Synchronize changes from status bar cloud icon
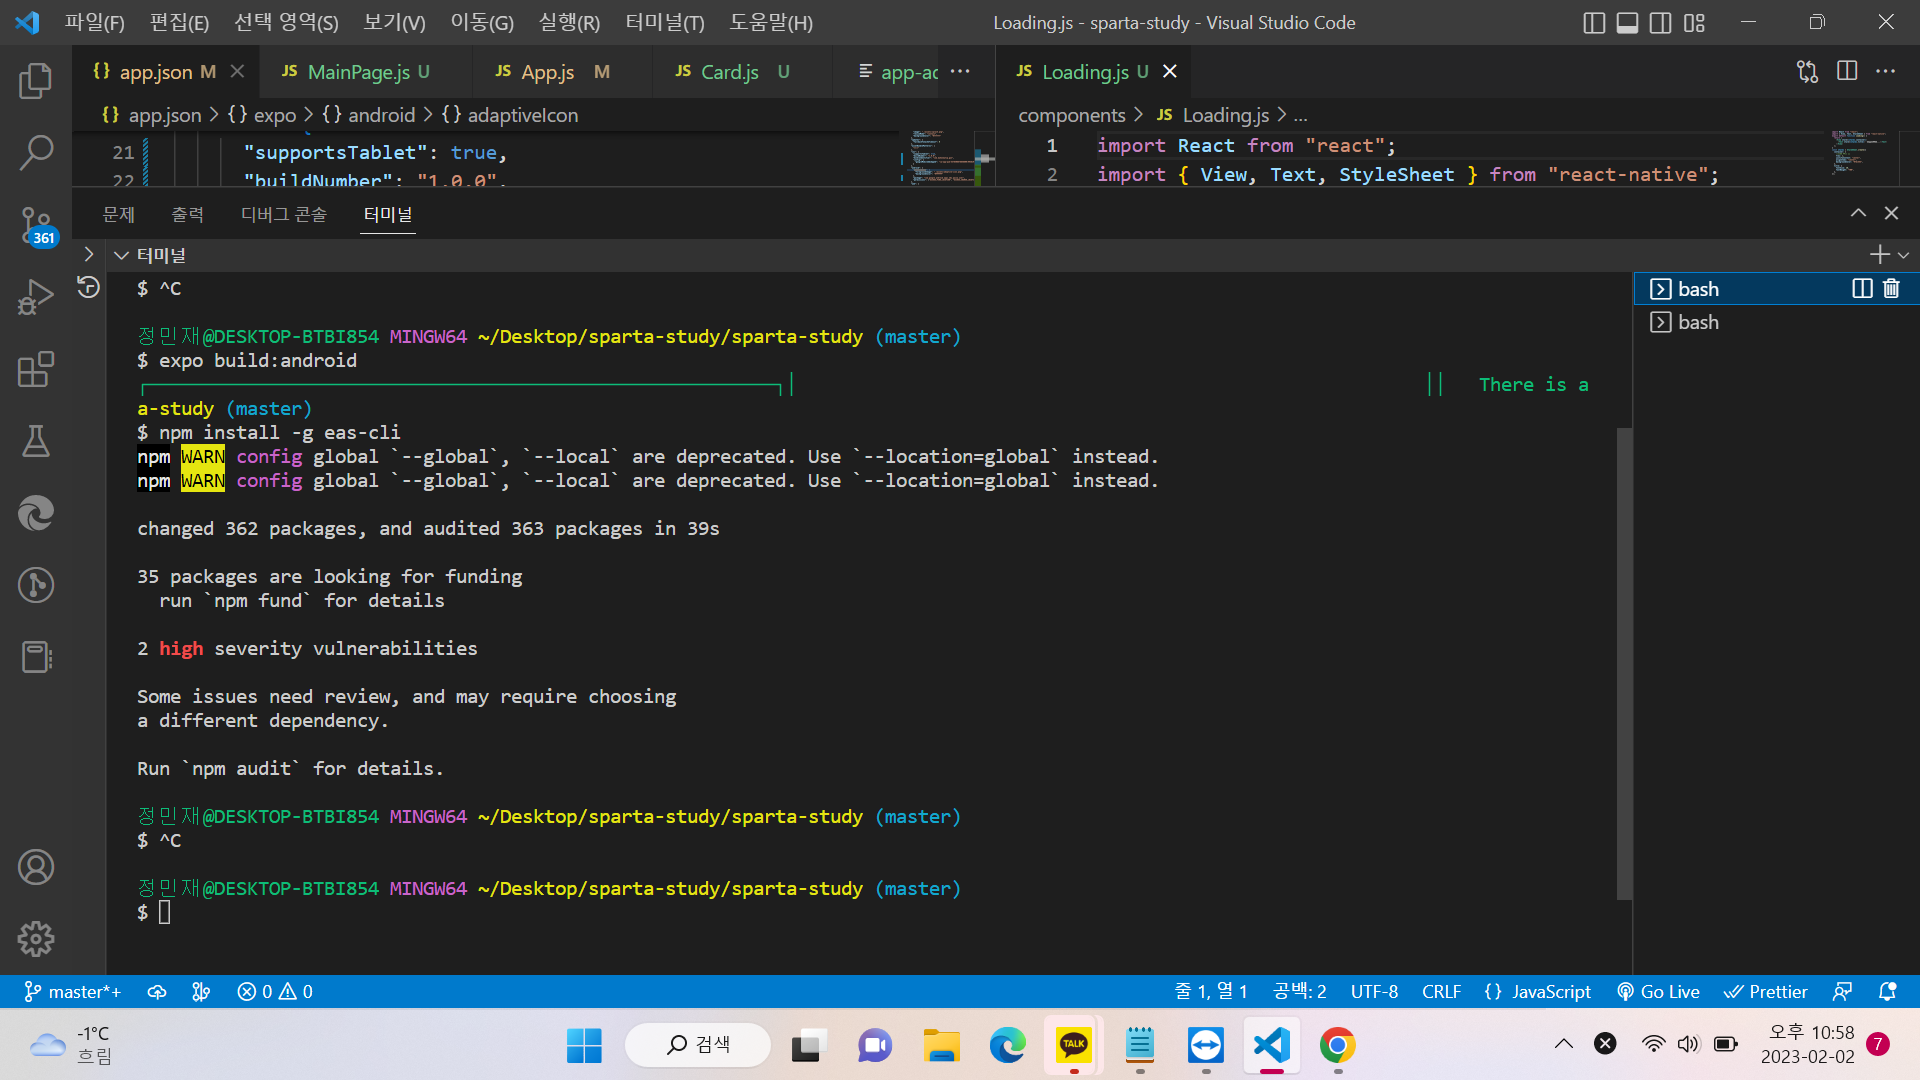This screenshot has height=1080, width=1920. click(x=157, y=992)
